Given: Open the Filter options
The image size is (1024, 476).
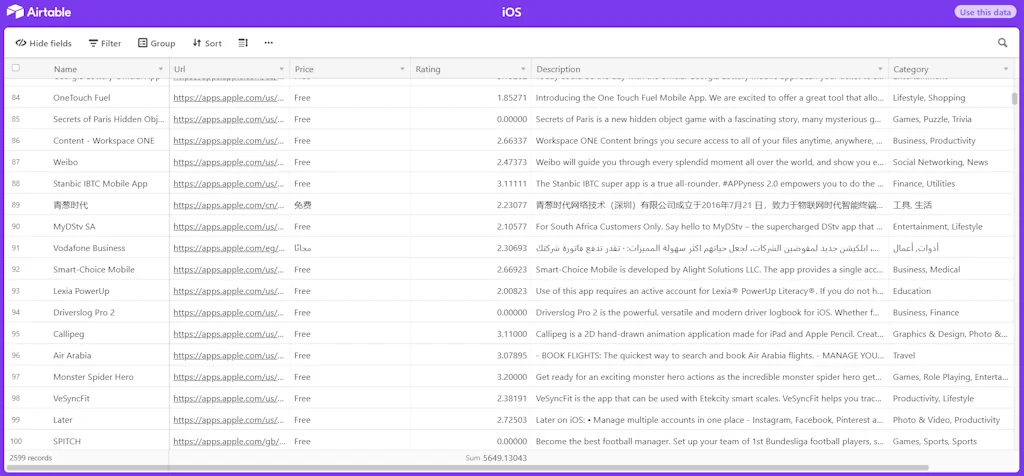Looking at the screenshot, I should pyautogui.click(x=104, y=43).
